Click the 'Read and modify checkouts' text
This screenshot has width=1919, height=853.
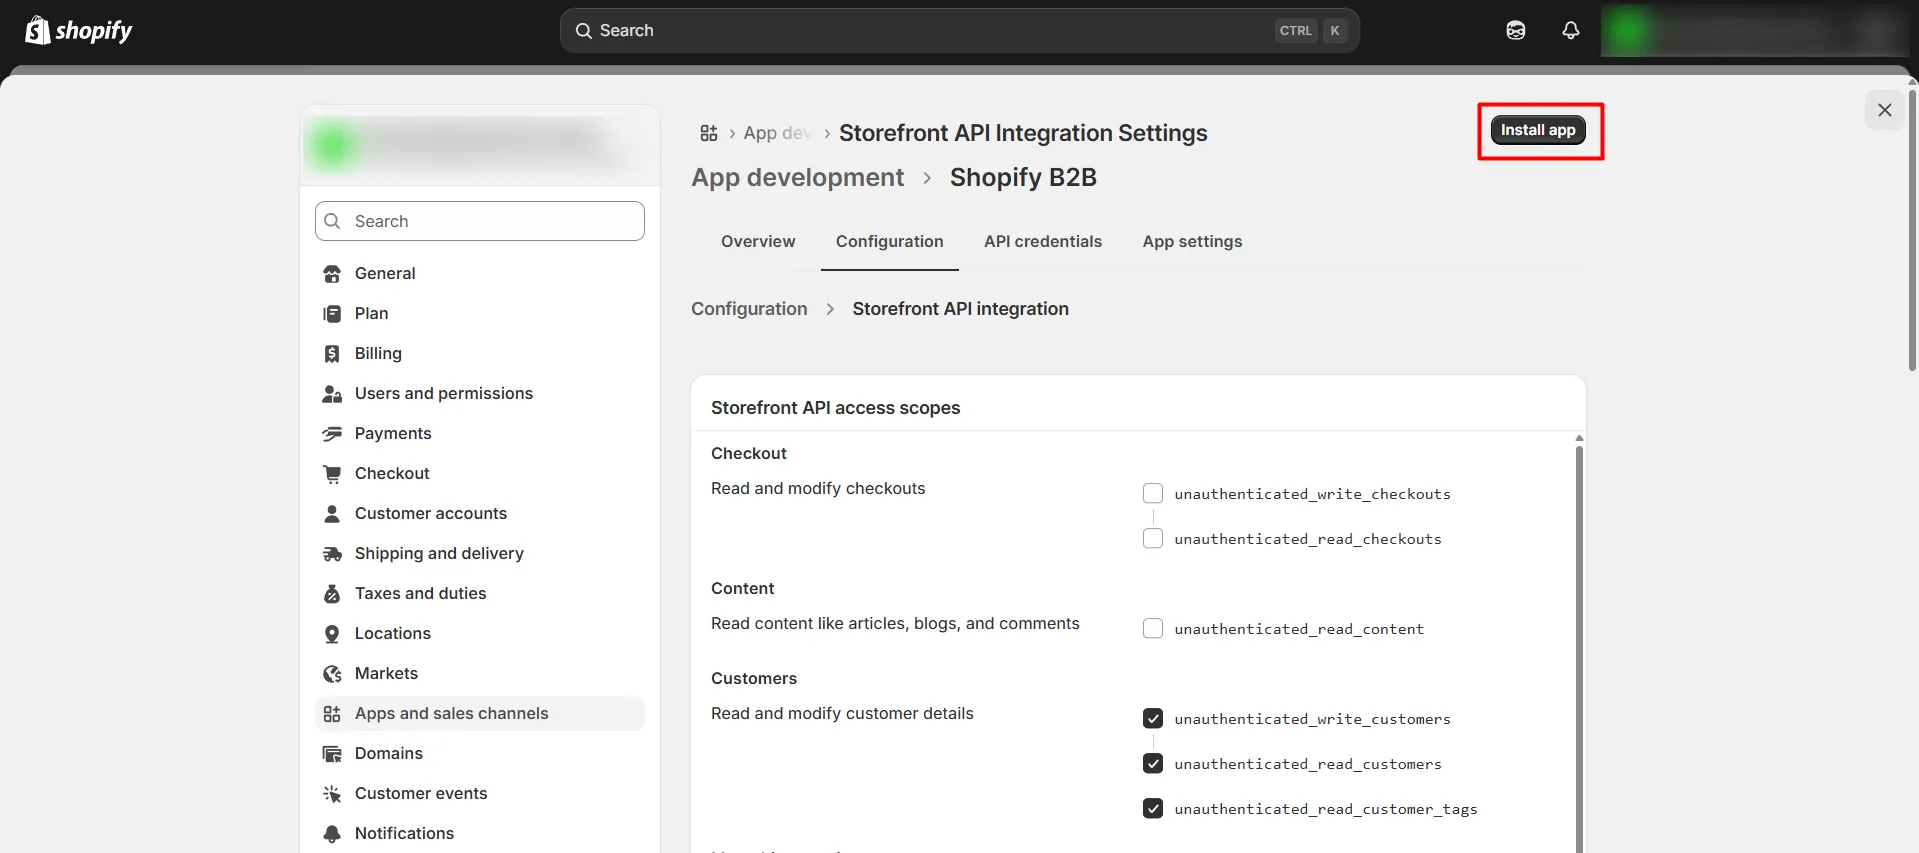[818, 489]
